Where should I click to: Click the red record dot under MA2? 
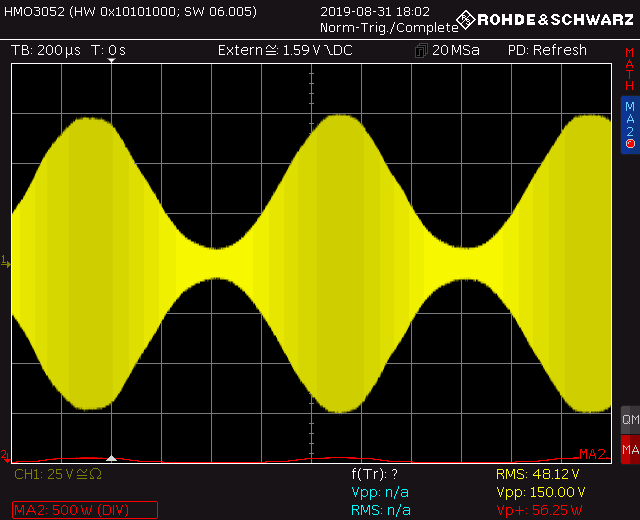[630, 144]
